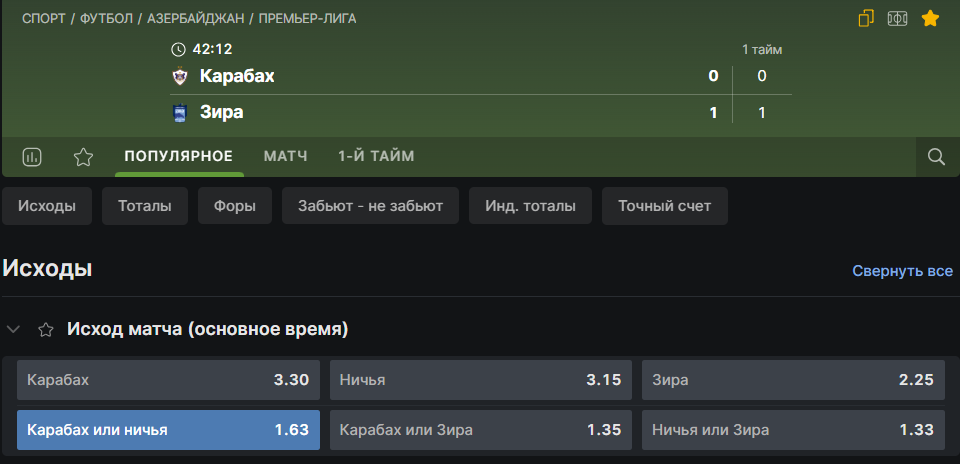Favorite the Исход матча market star

[x=45, y=329]
